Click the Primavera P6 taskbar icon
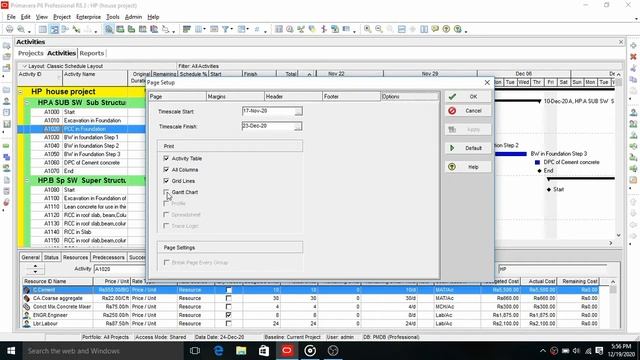 tap(287, 351)
